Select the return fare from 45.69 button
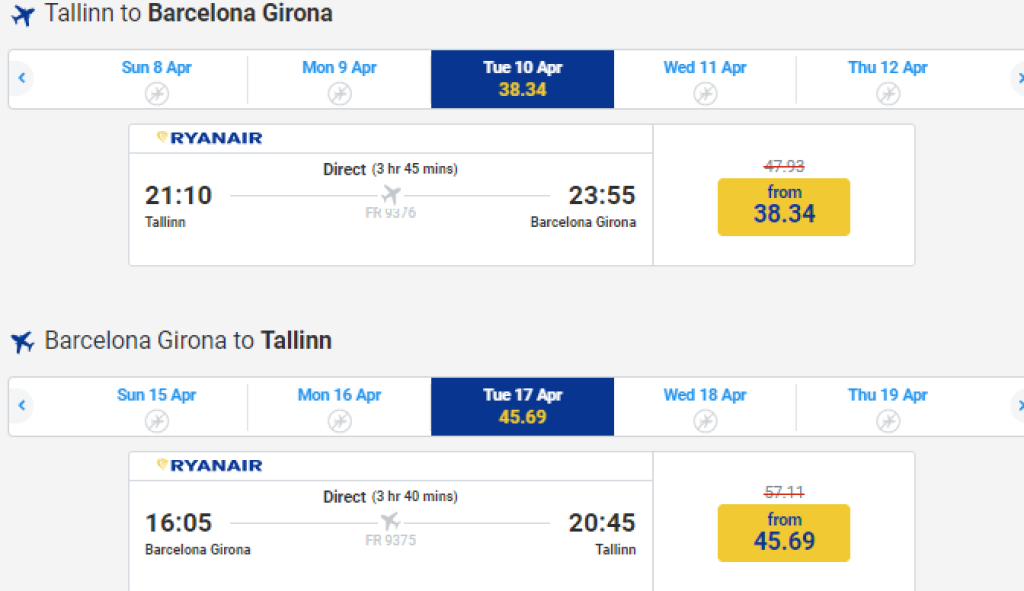The width and height of the screenshot is (1024, 591). (x=783, y=533)
